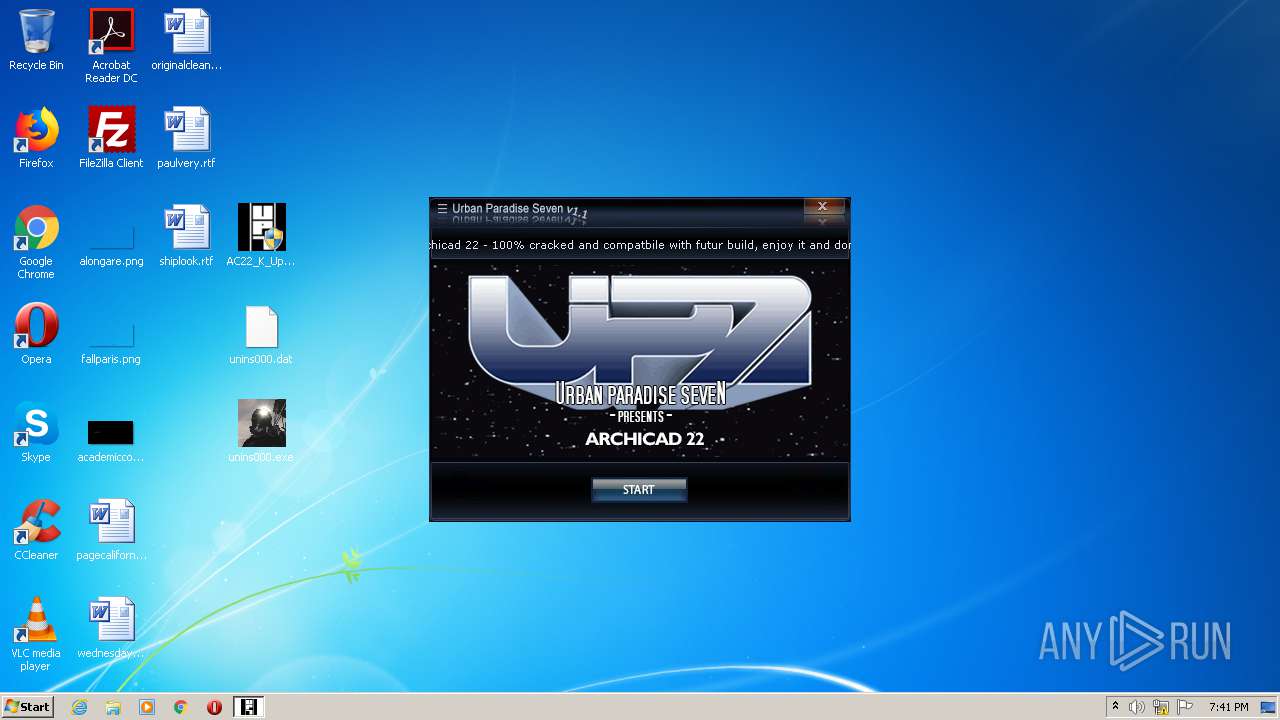Viewport: 1280px width, 720px height.
Task: Click the START button in the installer
Action: coord(639,490)
